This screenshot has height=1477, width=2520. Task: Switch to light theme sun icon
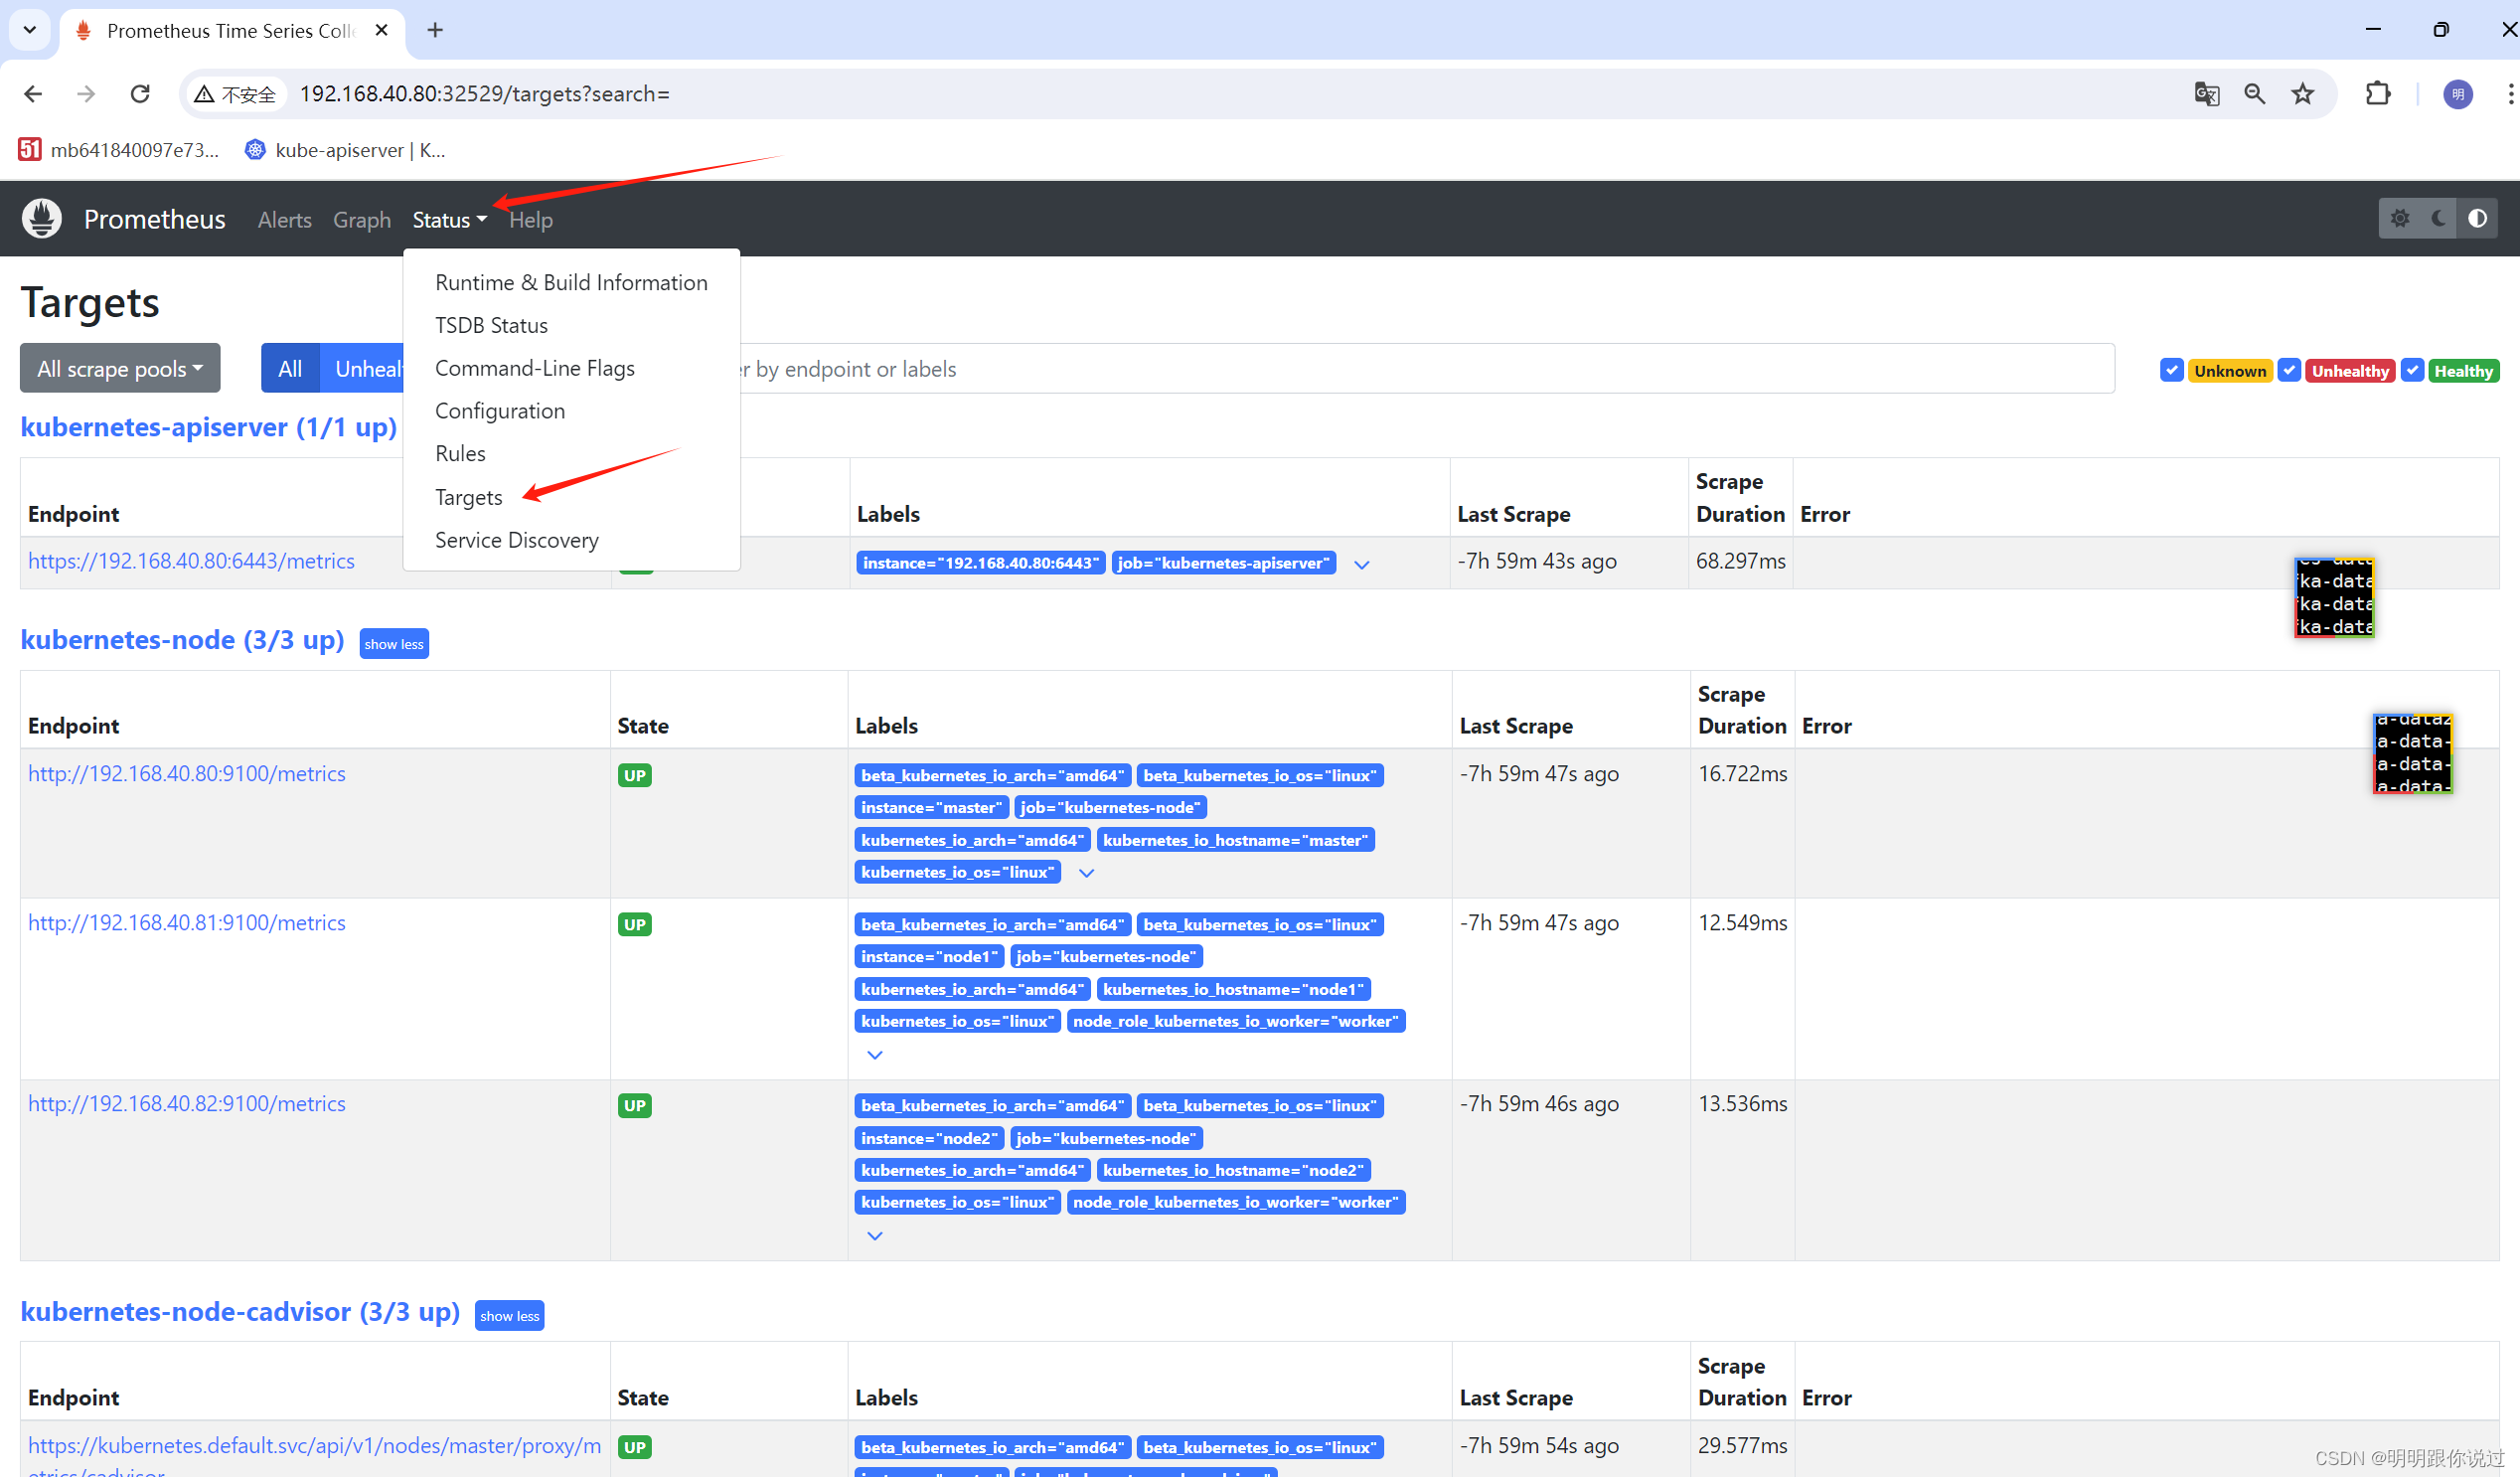(2400, 218)
